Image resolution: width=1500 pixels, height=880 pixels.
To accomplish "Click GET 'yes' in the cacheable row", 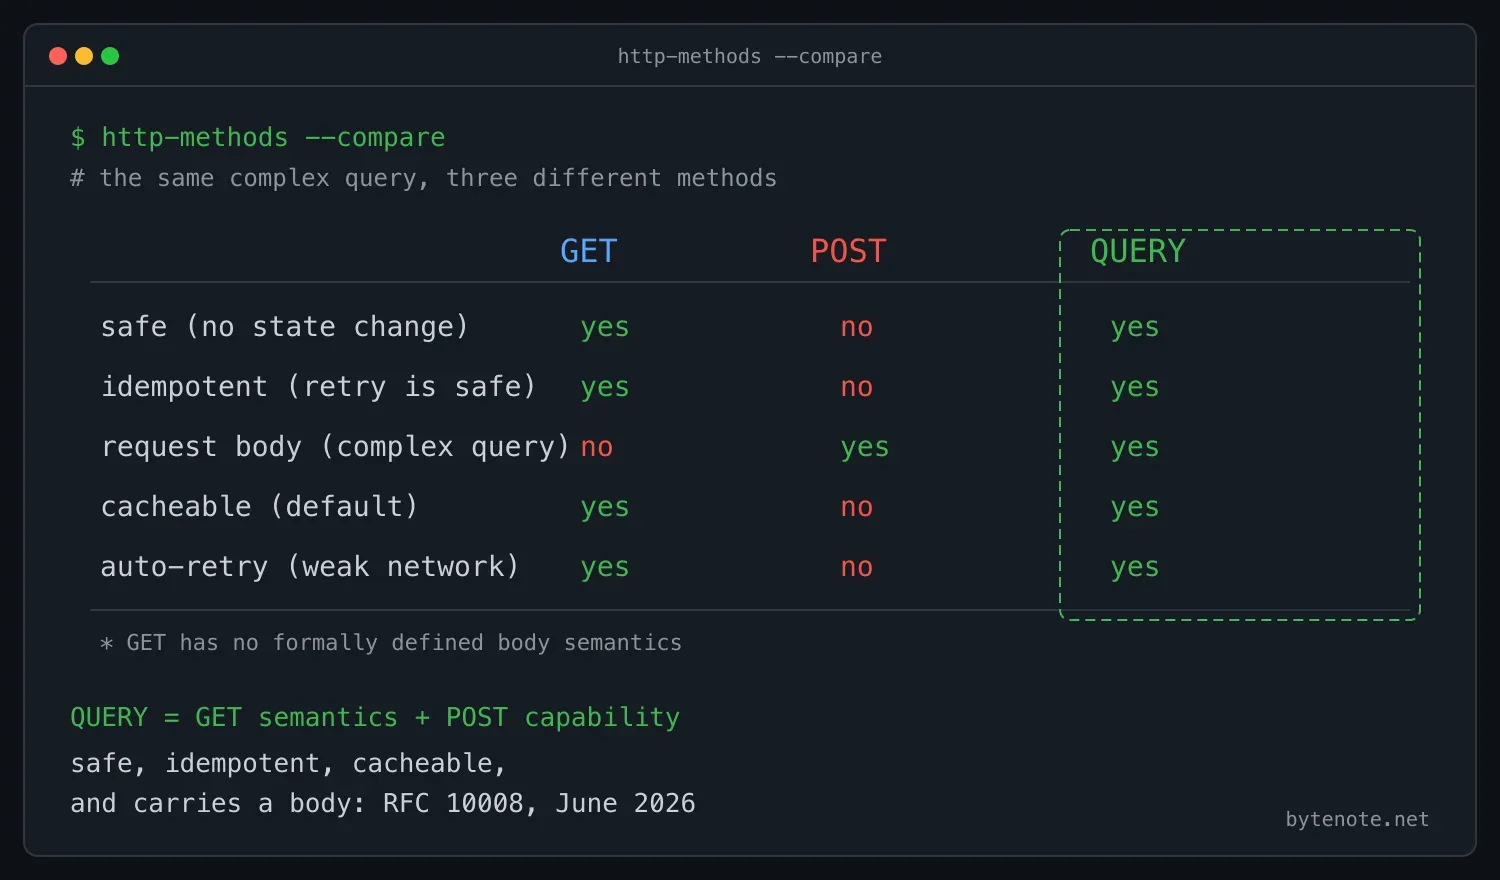I will coord(605,508).
